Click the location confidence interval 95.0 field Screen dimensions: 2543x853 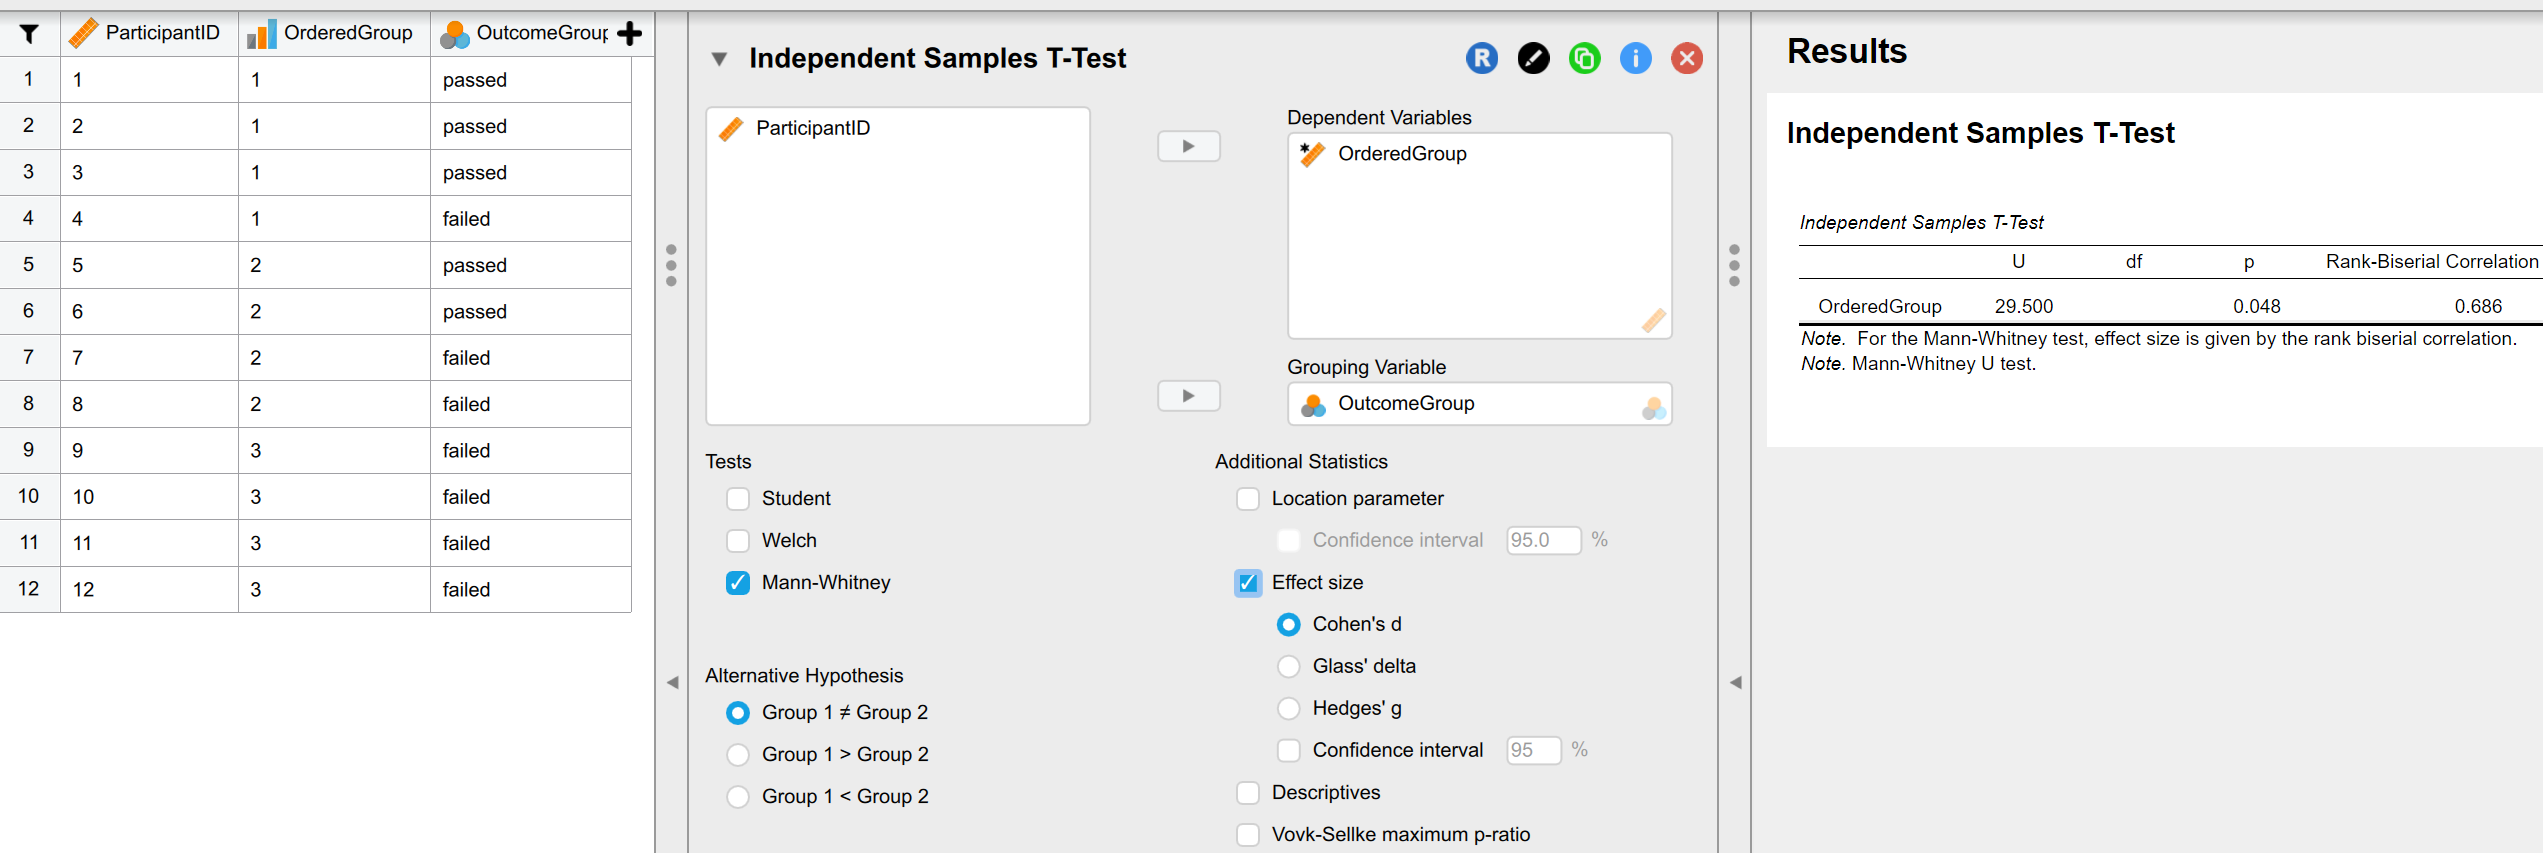(1542, 541)
